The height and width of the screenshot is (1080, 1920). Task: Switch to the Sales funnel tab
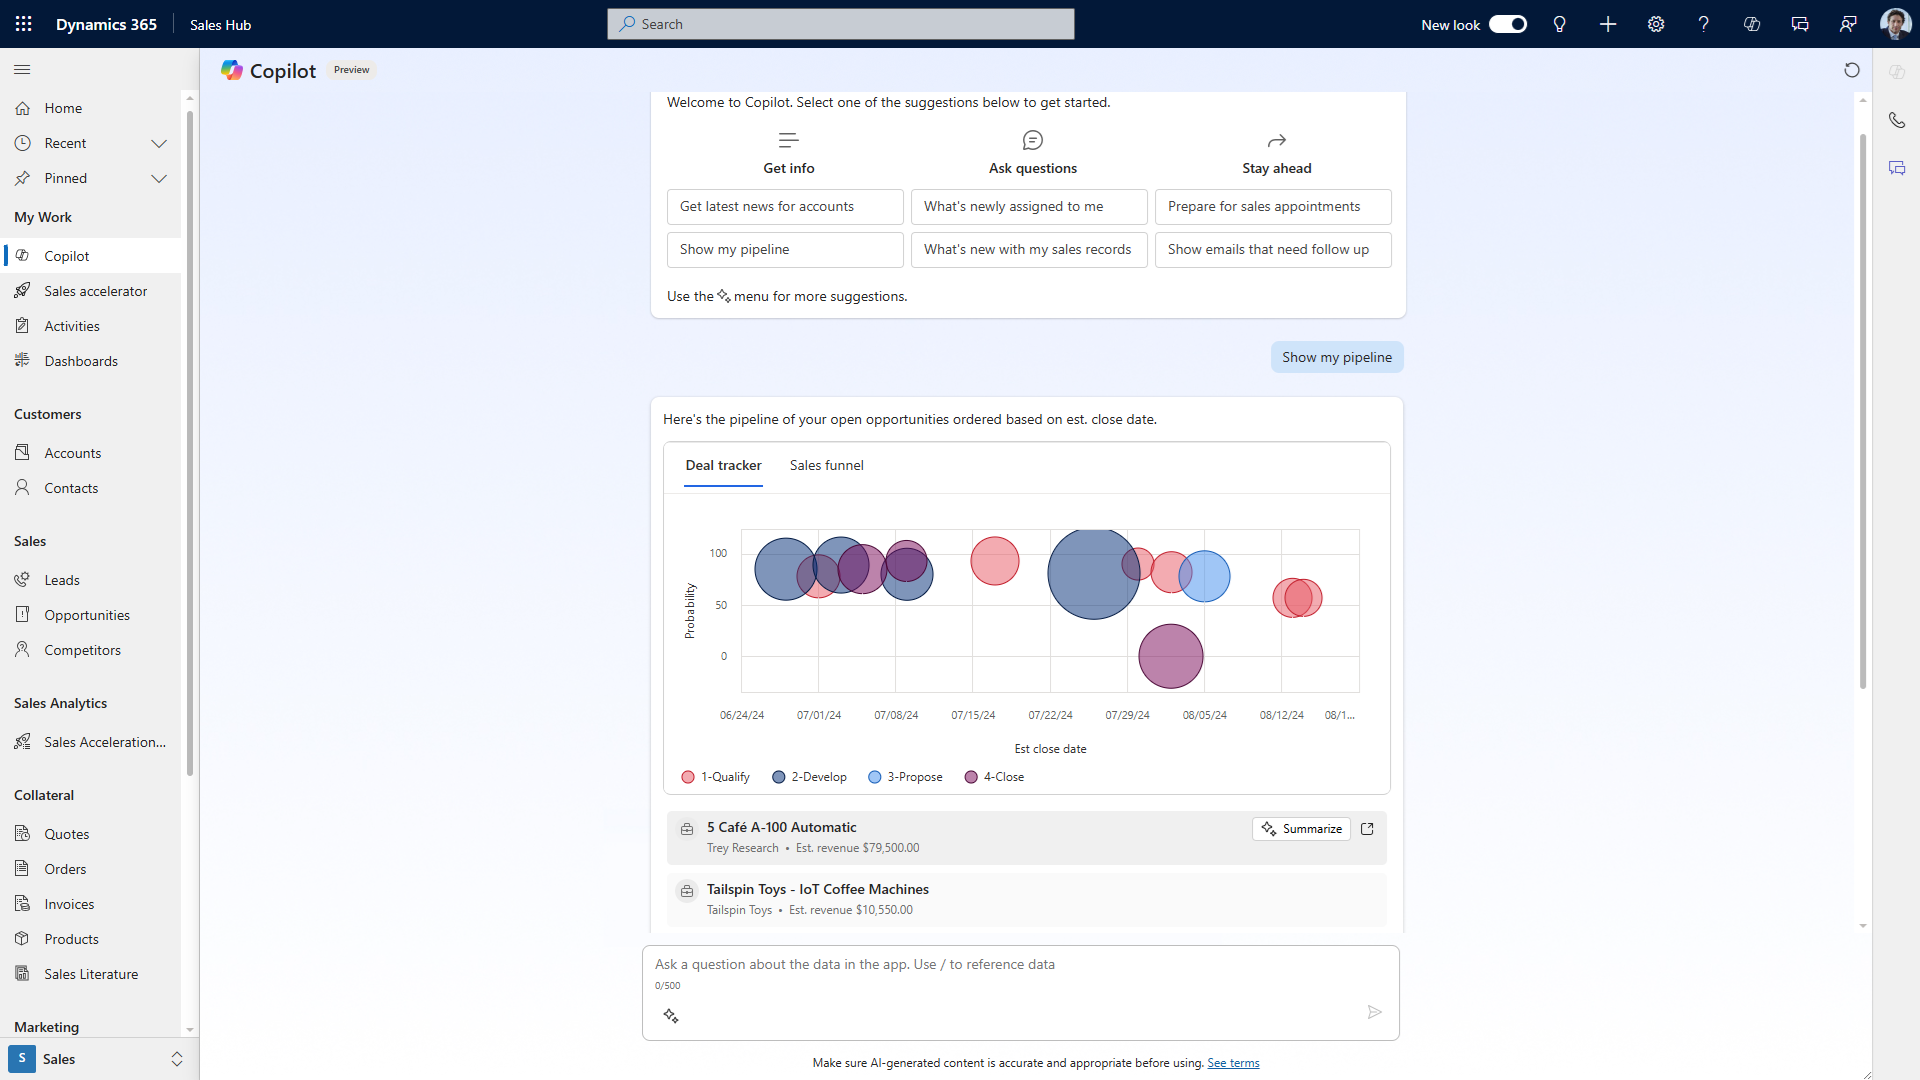(827, 465)
